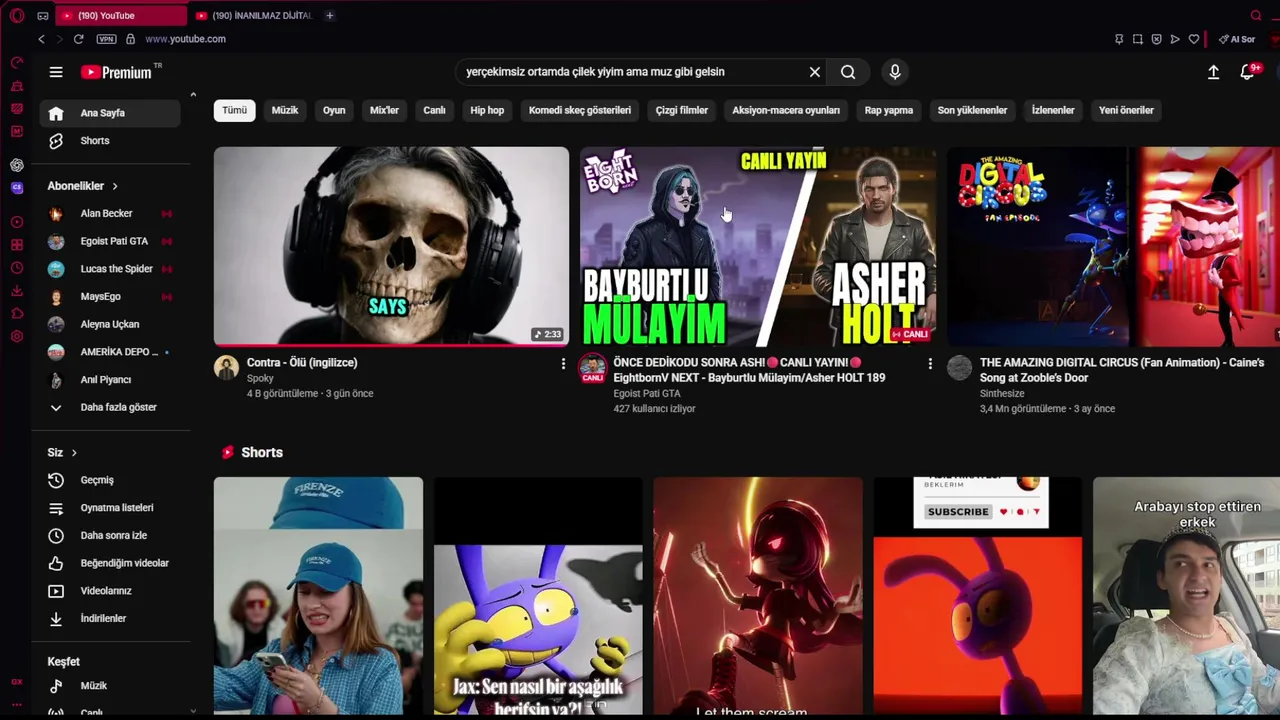The image size is (1280, 720).
Task: Click the AI Sor button
Action: pos(1237,39)
